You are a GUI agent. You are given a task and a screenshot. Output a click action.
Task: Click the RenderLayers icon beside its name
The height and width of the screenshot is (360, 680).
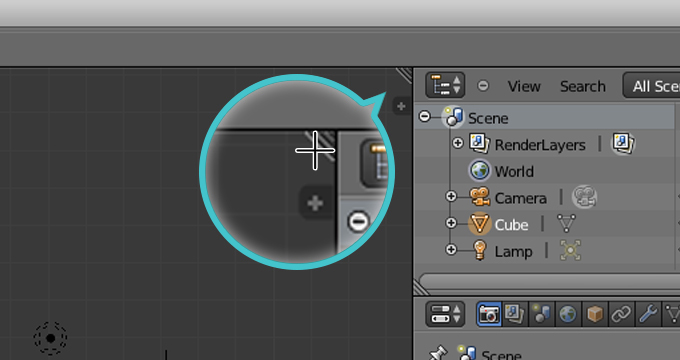(480, 144)
